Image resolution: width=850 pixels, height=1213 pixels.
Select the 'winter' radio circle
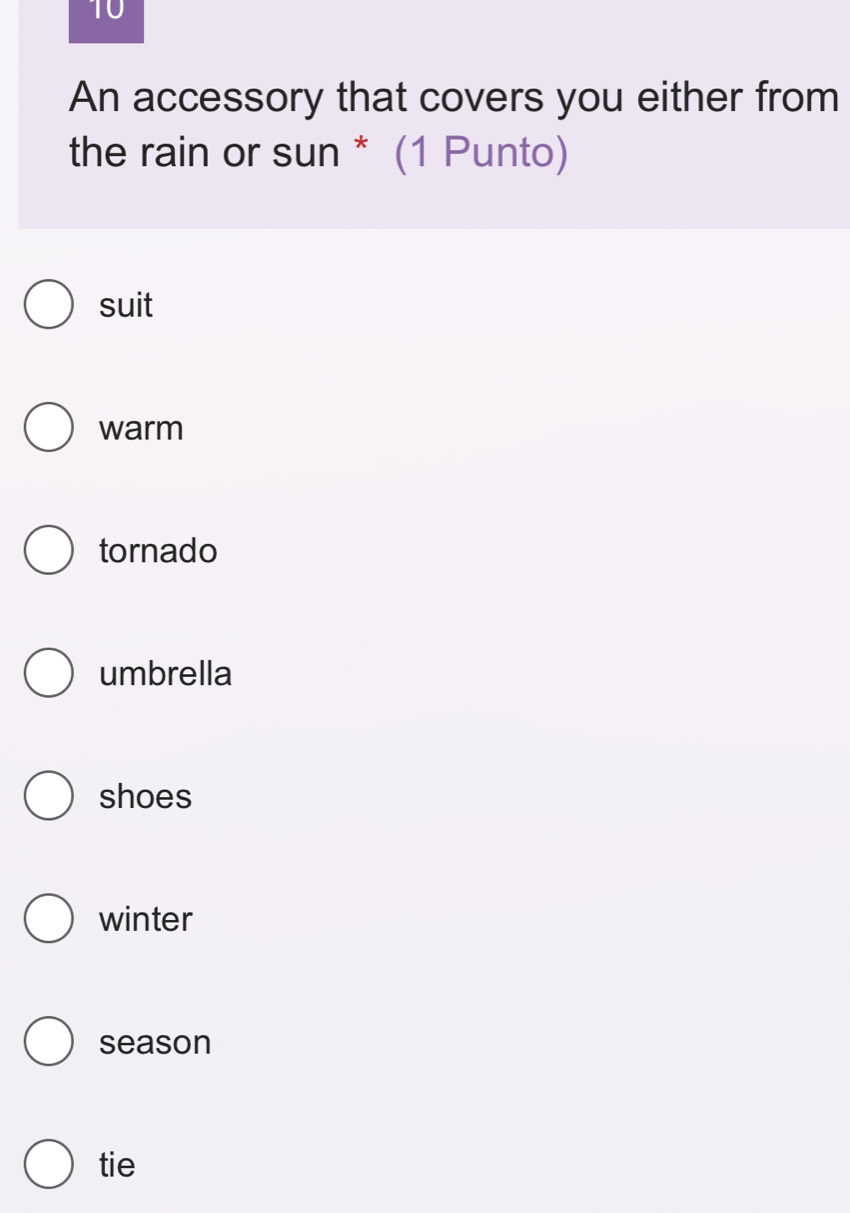(48, 919)
